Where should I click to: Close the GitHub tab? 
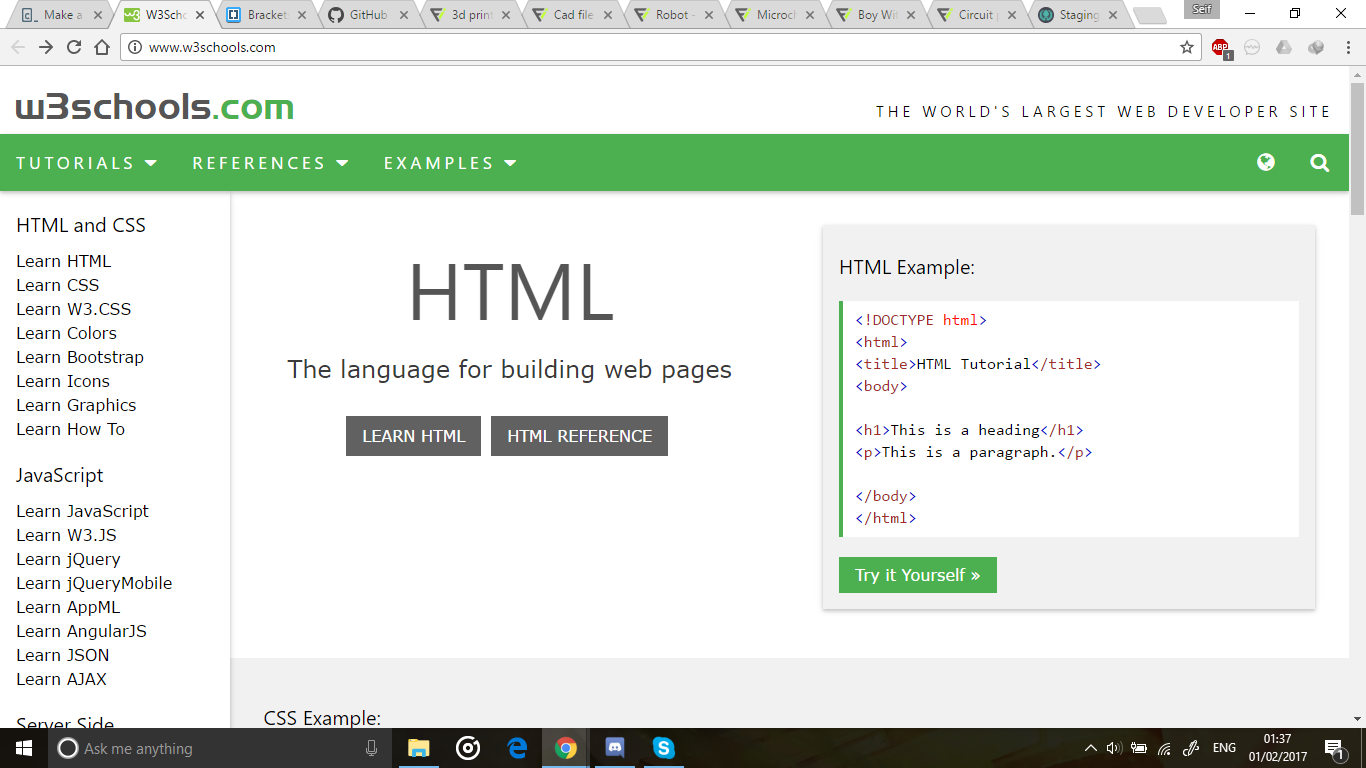click(404, 15)
